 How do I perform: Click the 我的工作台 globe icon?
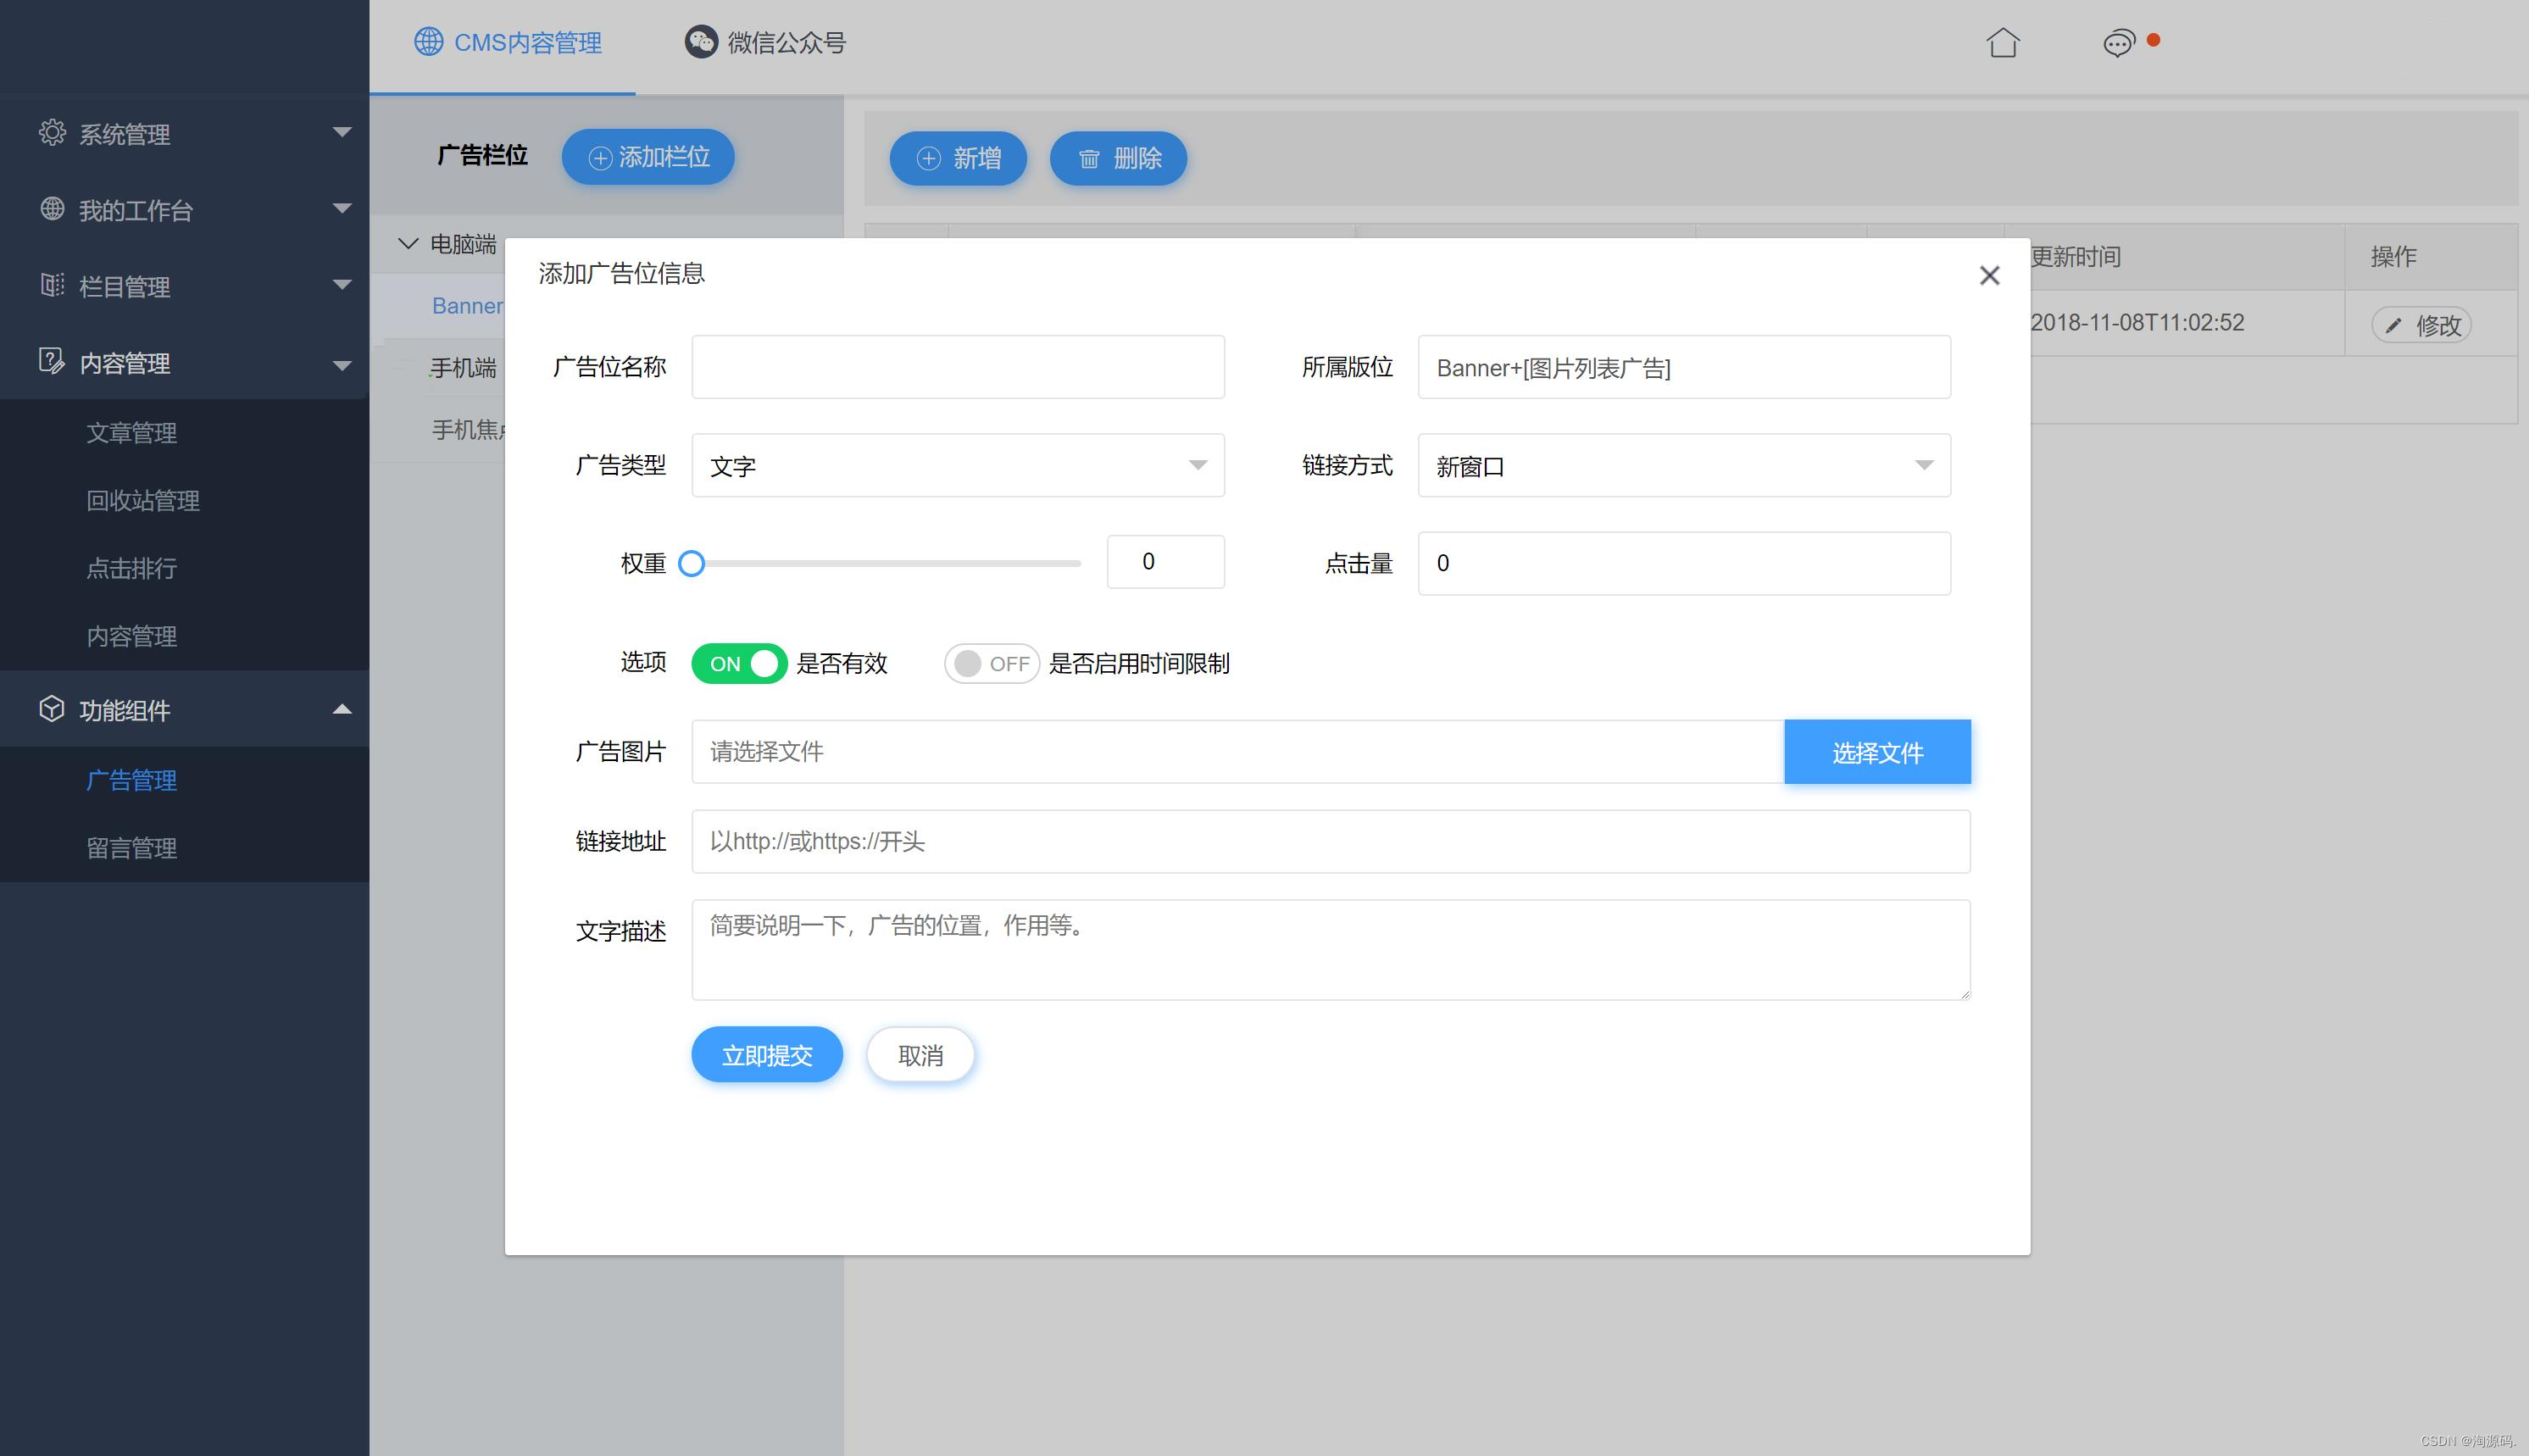click(52, 209)
